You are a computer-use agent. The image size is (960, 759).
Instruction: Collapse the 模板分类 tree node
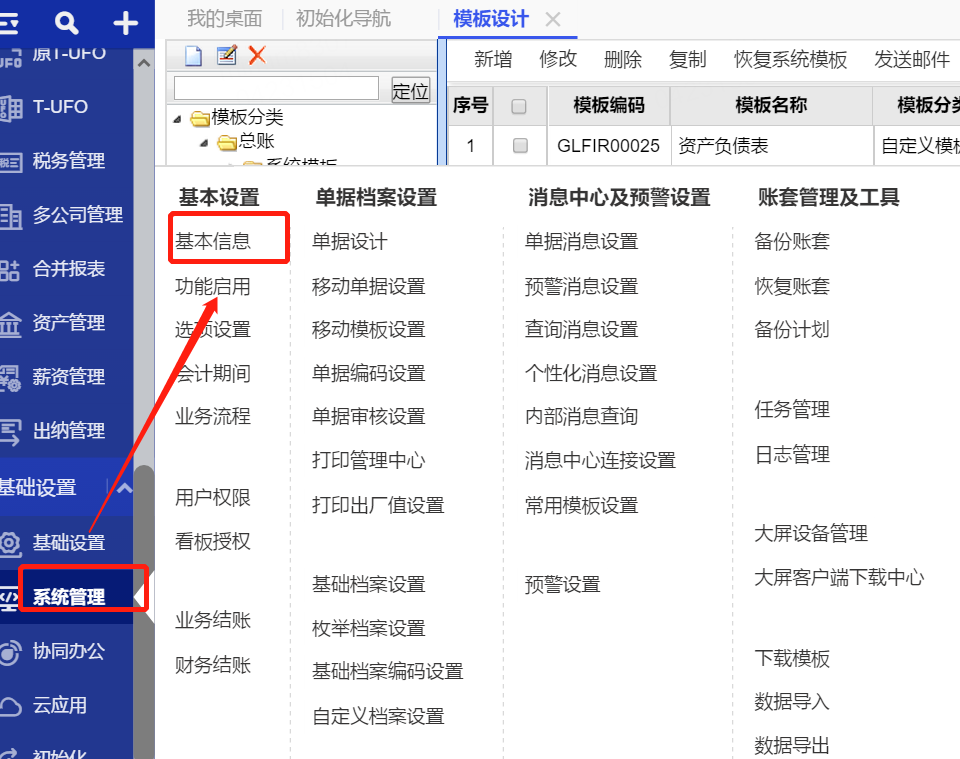pos(178,119)
